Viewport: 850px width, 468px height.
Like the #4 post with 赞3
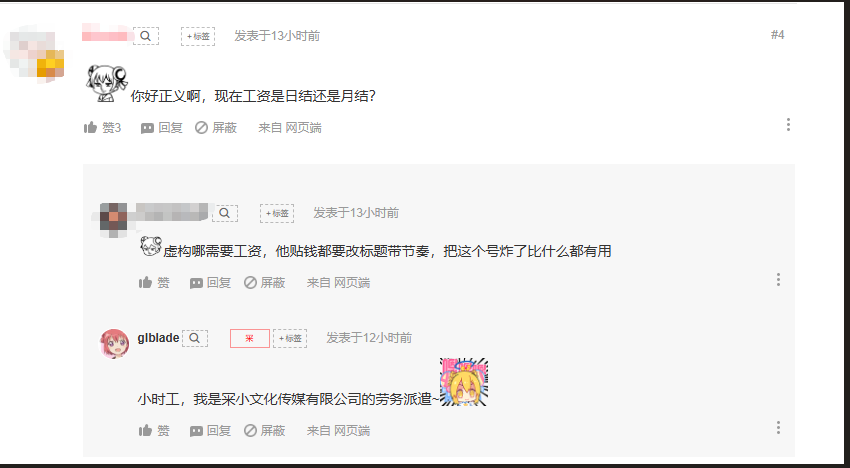pyautogui.click(x=102, y=128)
